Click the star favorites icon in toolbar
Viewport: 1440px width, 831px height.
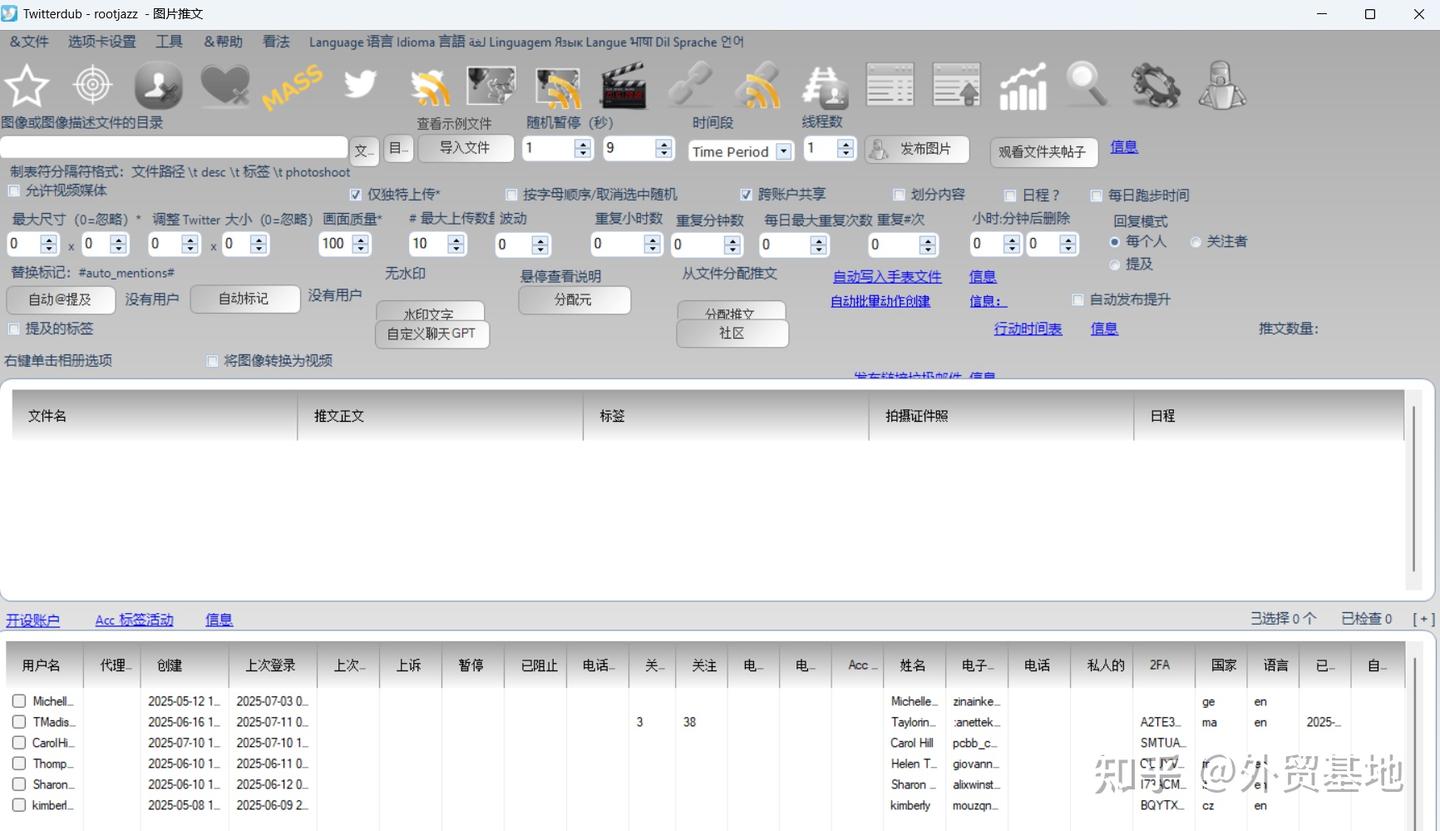click(x=27, y=86)
